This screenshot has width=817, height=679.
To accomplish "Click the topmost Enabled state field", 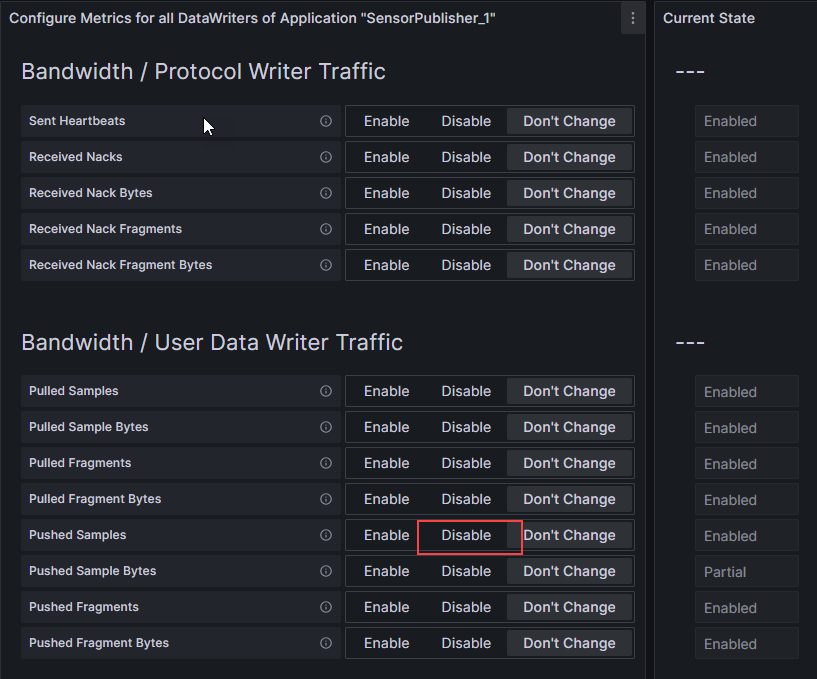I will click(746, 121).
